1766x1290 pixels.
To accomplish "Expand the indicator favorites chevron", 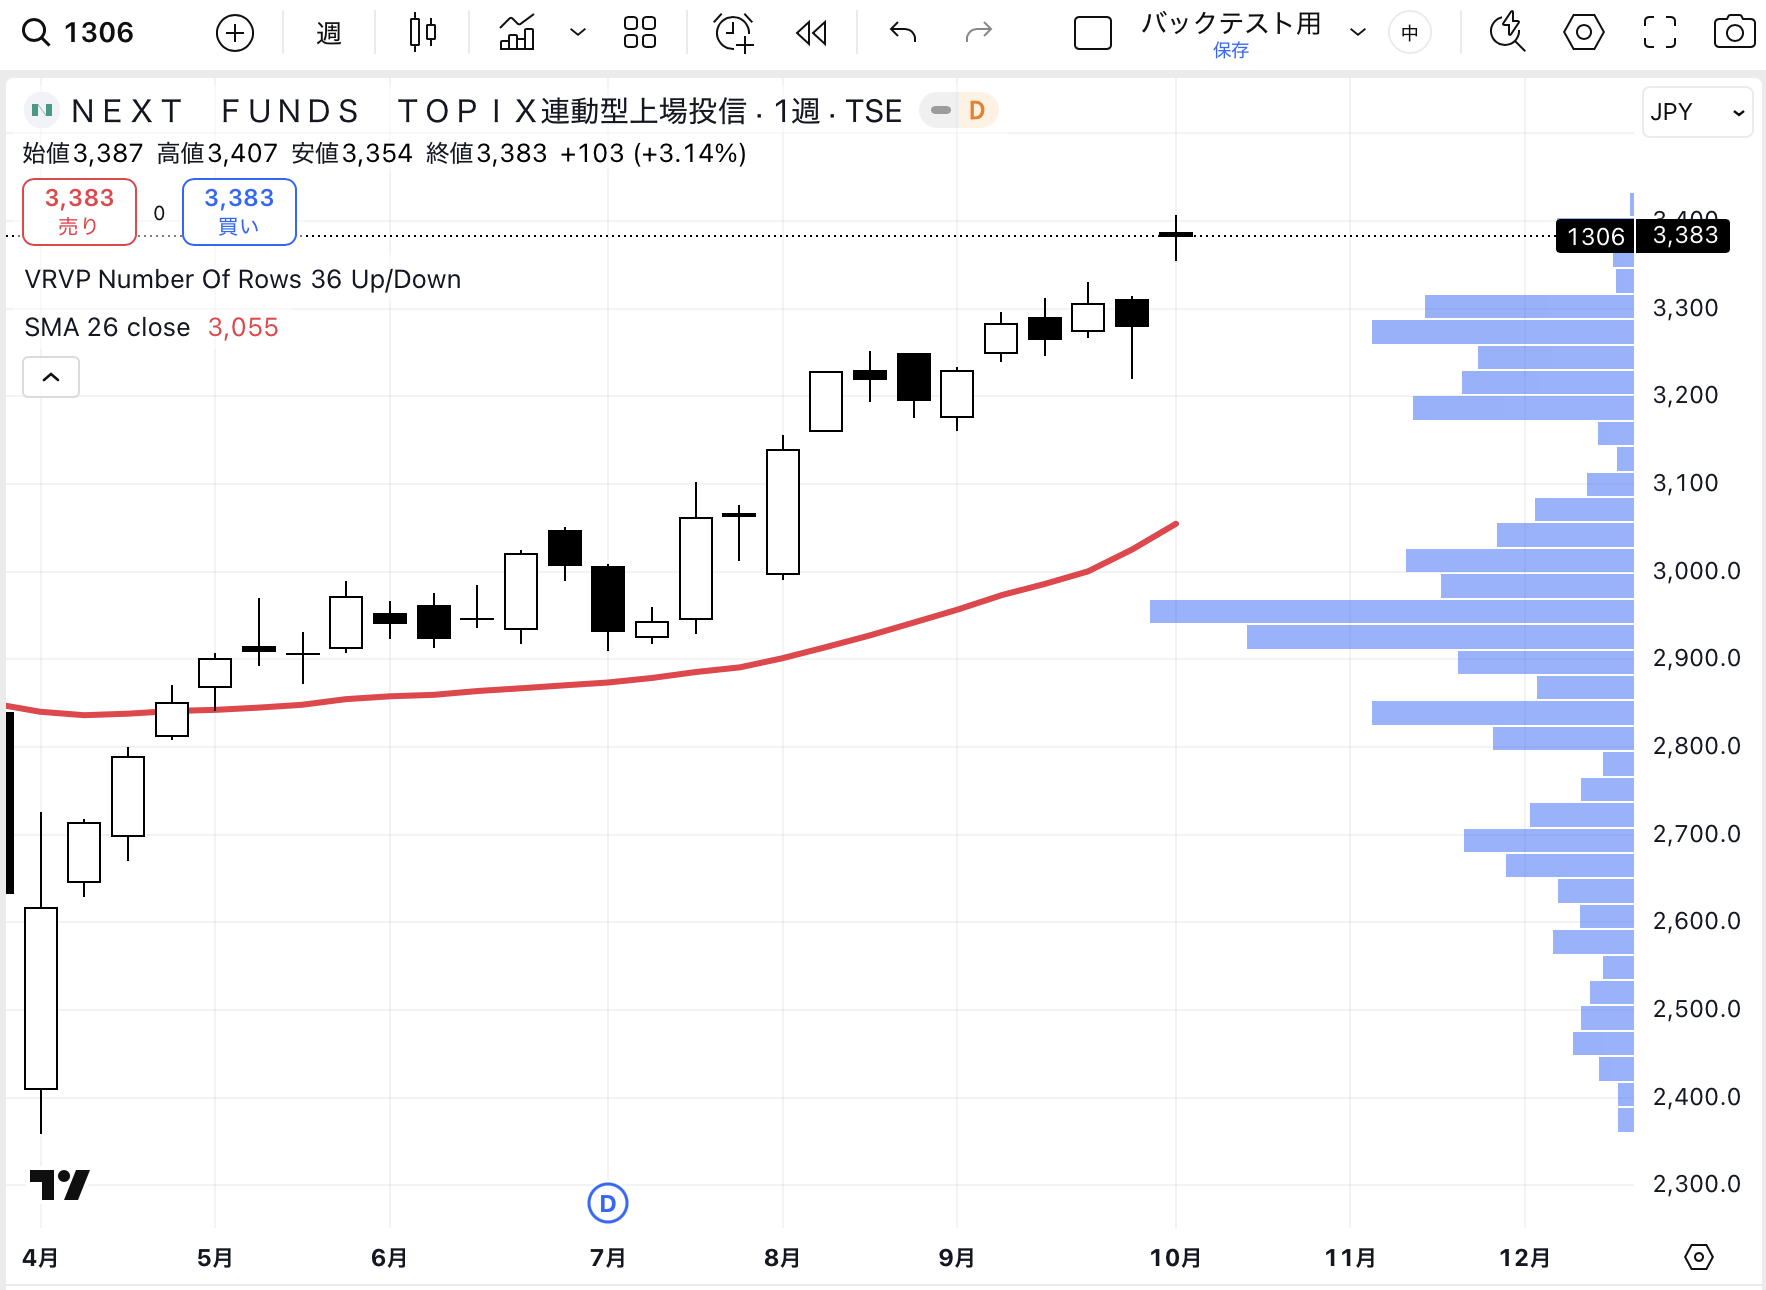I will tap(578, 33).
